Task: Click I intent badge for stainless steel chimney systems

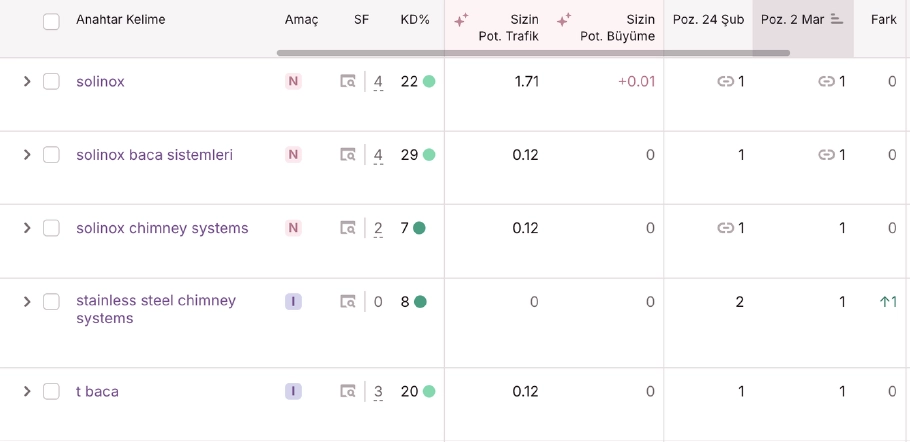Action: pos(293,301)
